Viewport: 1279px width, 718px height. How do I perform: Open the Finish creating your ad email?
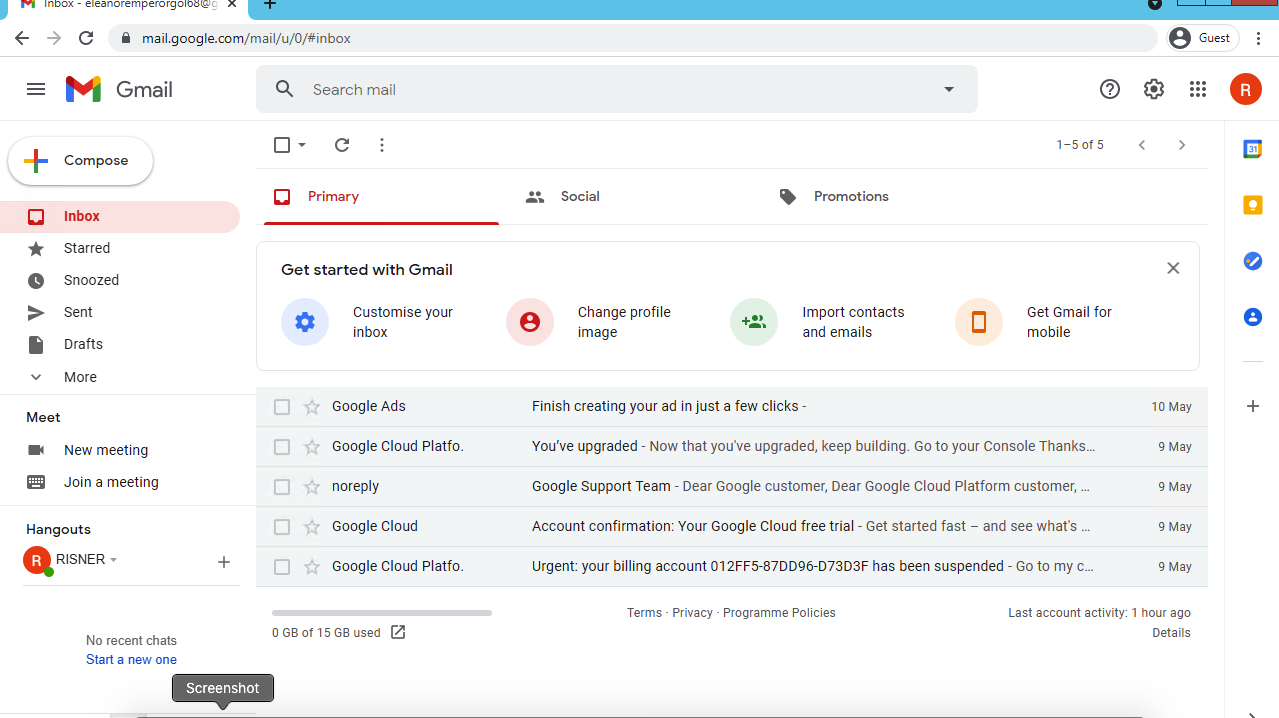pos(732,407)
